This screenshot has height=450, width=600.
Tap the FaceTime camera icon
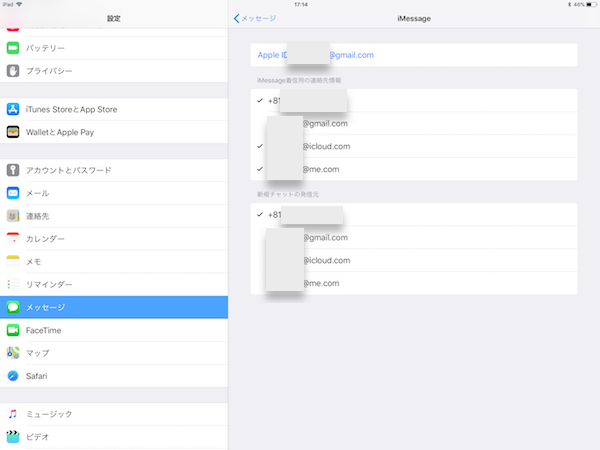point(13,330)
